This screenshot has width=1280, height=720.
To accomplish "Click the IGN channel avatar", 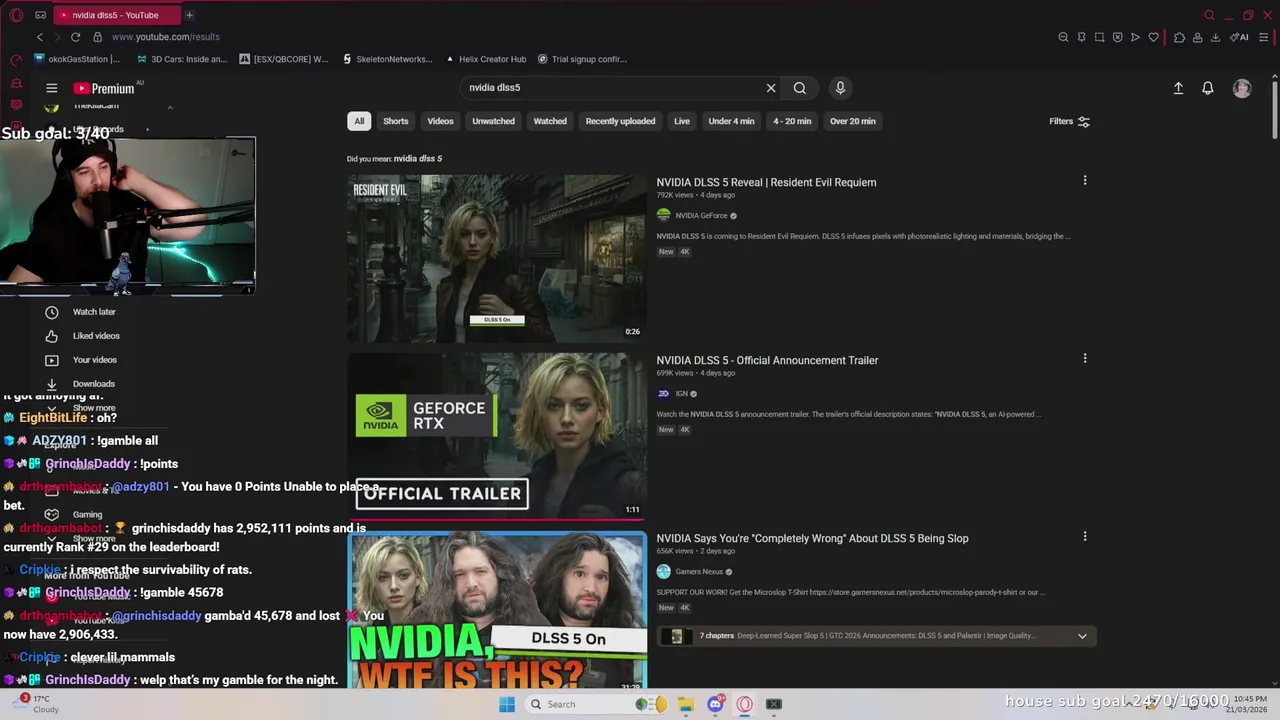I will (663, 394).
